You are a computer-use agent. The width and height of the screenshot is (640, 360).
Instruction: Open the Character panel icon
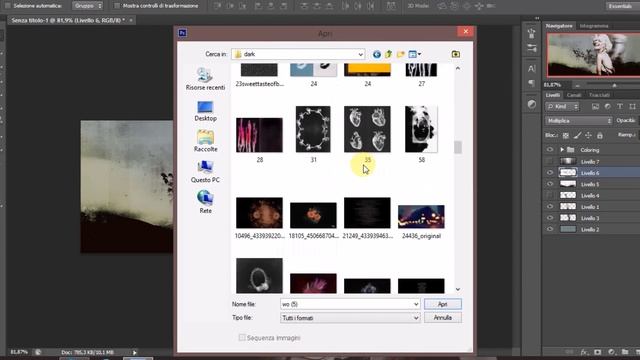pyautogui.click(x=531, y=69)
